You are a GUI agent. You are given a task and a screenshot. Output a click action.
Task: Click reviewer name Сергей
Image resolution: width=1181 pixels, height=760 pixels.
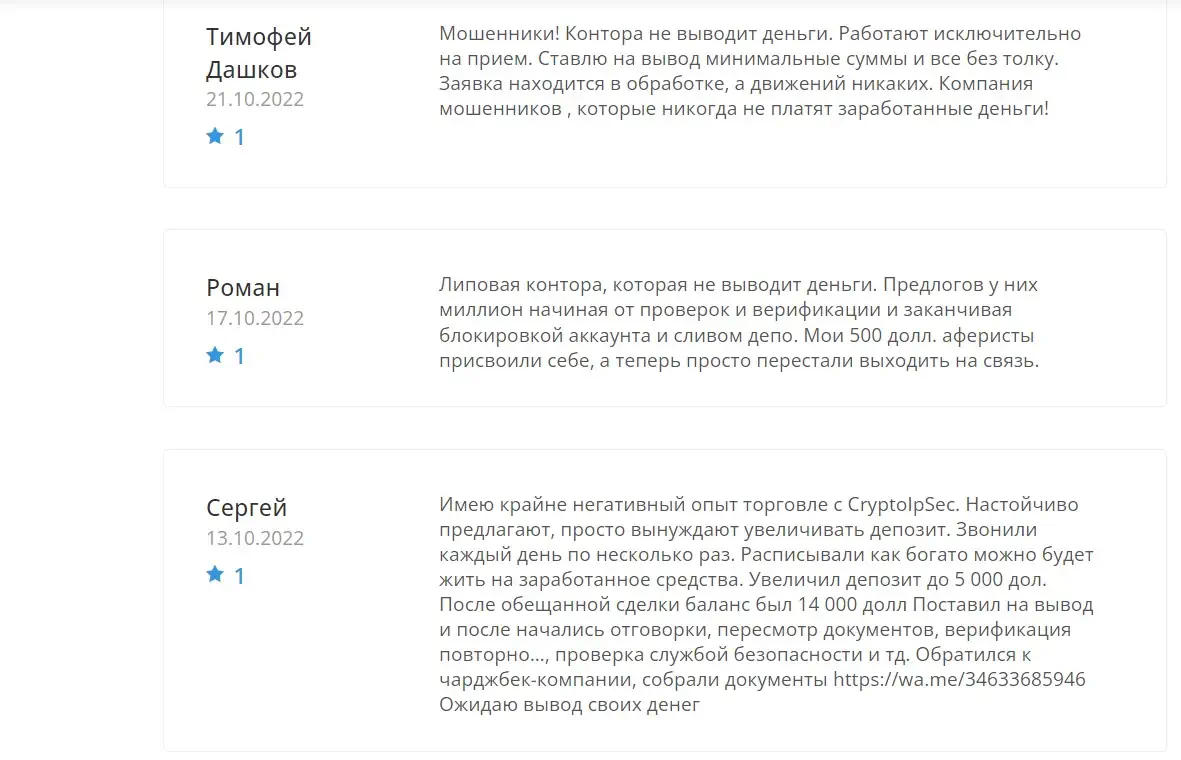(246, 508)
